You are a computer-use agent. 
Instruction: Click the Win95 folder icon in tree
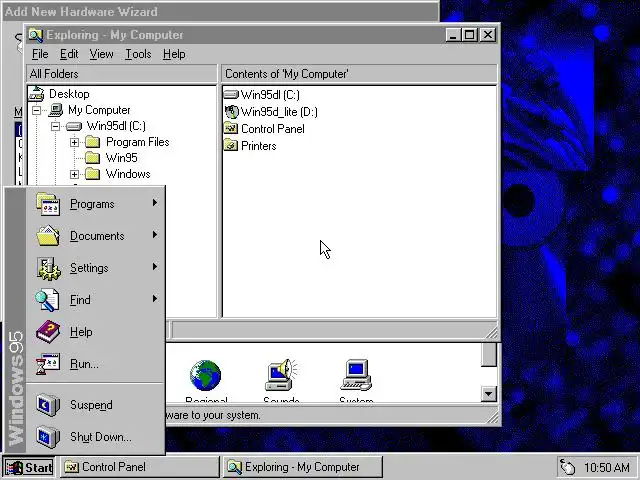point(93,158)
